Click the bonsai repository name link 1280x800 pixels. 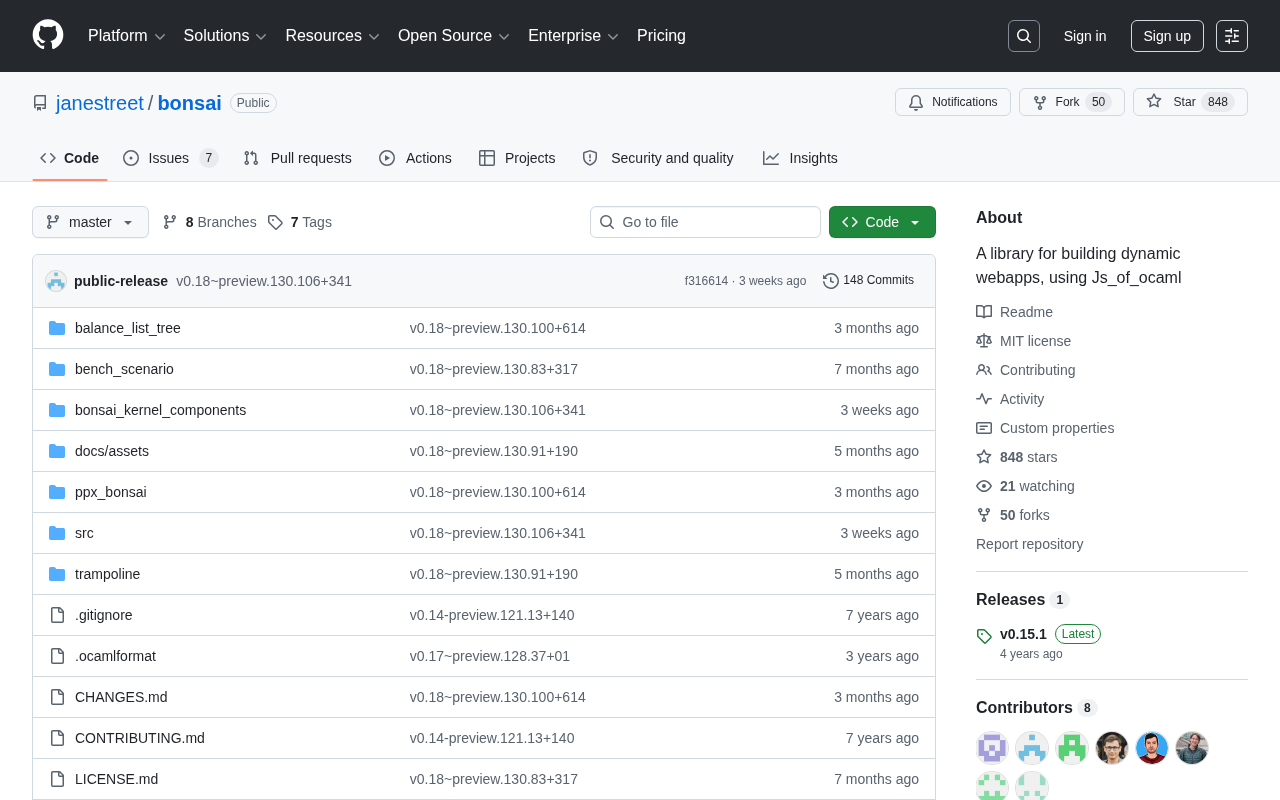pos(189,103)
